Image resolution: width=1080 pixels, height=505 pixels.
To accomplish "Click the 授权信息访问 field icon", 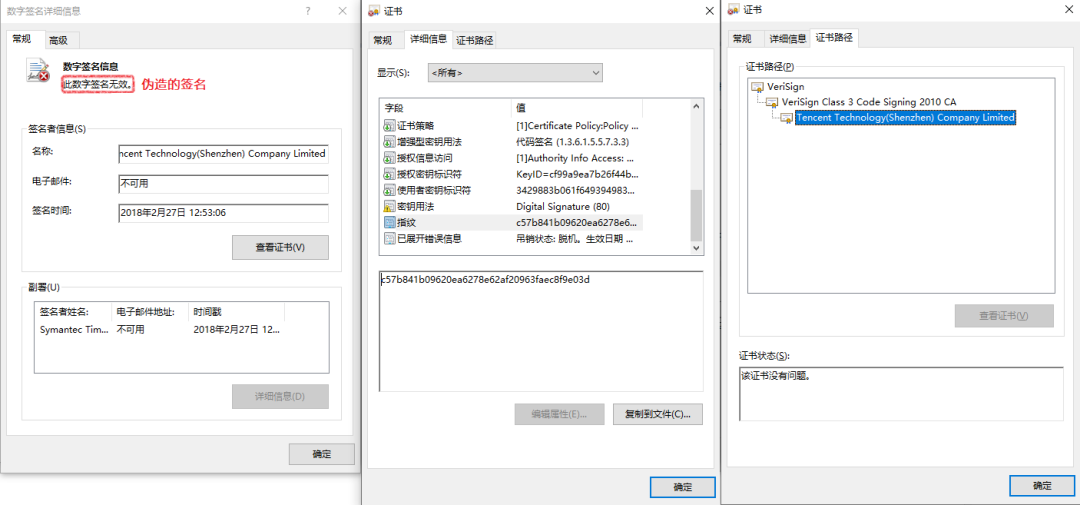I will point(390,158).
